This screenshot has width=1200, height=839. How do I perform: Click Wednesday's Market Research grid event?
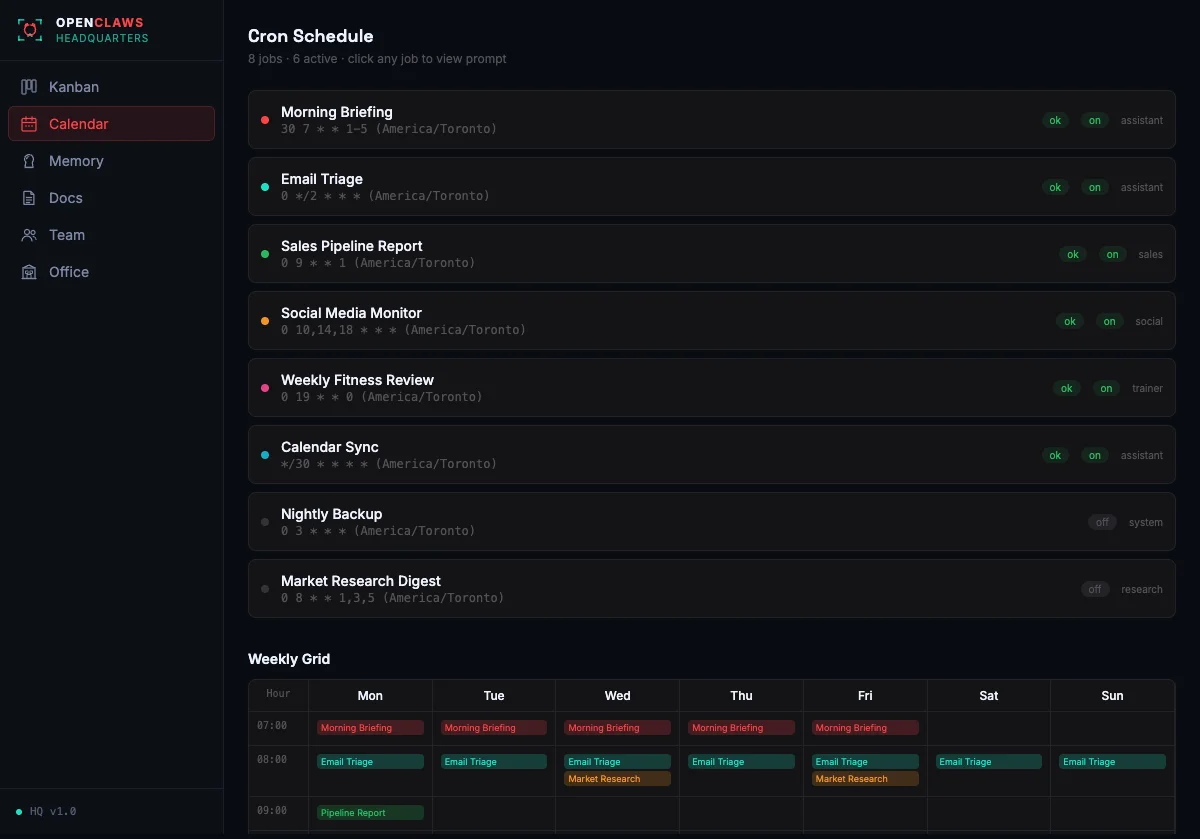[x=617, y=779]
